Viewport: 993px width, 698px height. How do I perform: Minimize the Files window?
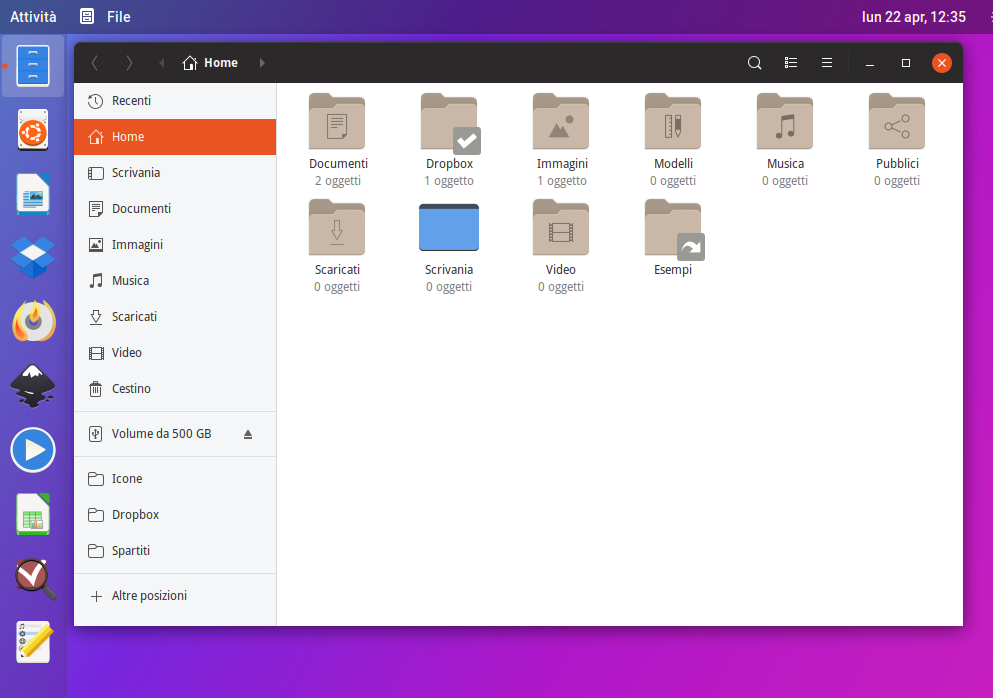[x=870, y=63]
